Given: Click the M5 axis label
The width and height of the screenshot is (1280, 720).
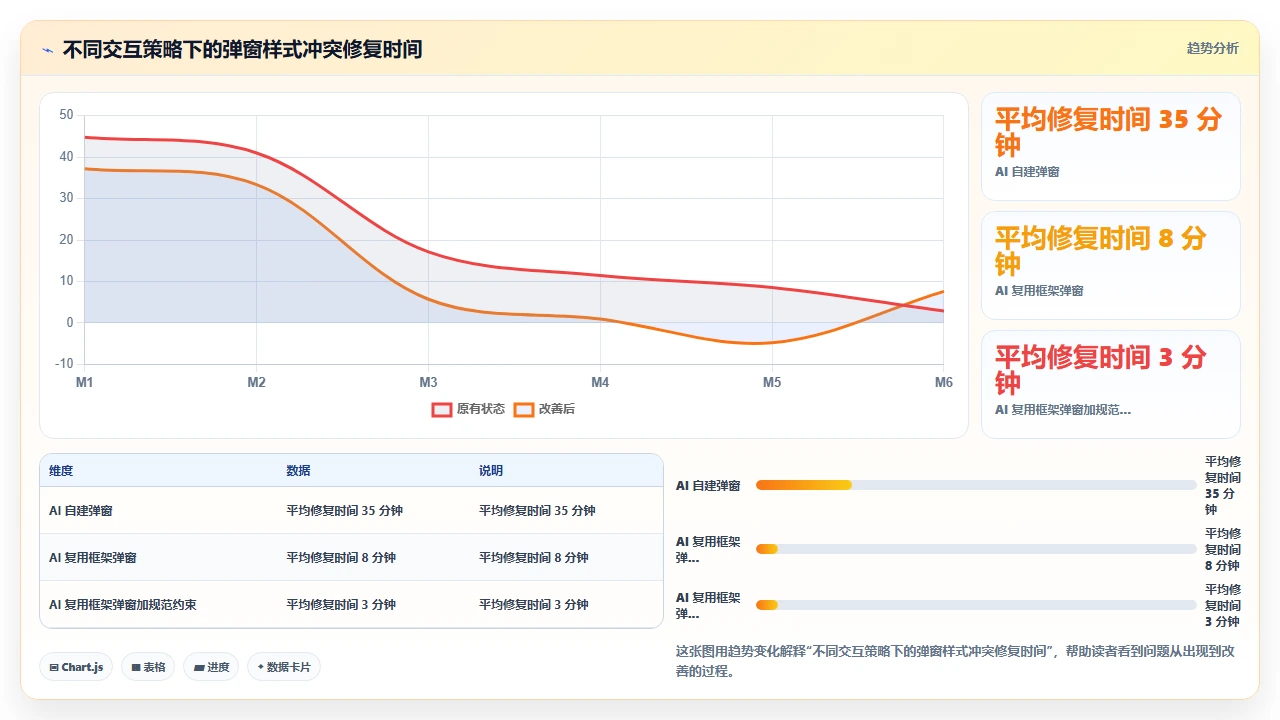Looking at the screenshot, I should click(772, 382).
